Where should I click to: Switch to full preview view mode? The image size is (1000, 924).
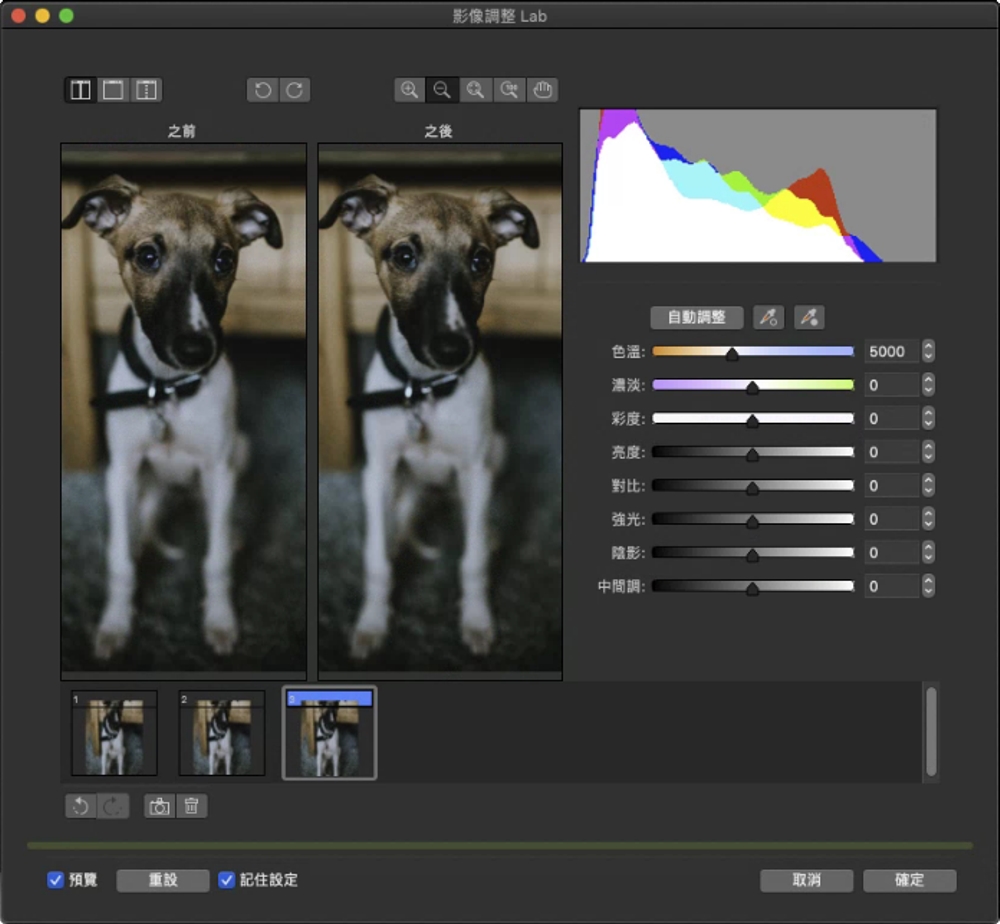click(113, 90)
